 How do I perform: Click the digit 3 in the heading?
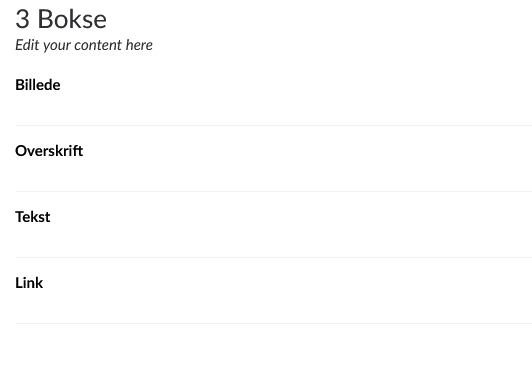(22, 19)
